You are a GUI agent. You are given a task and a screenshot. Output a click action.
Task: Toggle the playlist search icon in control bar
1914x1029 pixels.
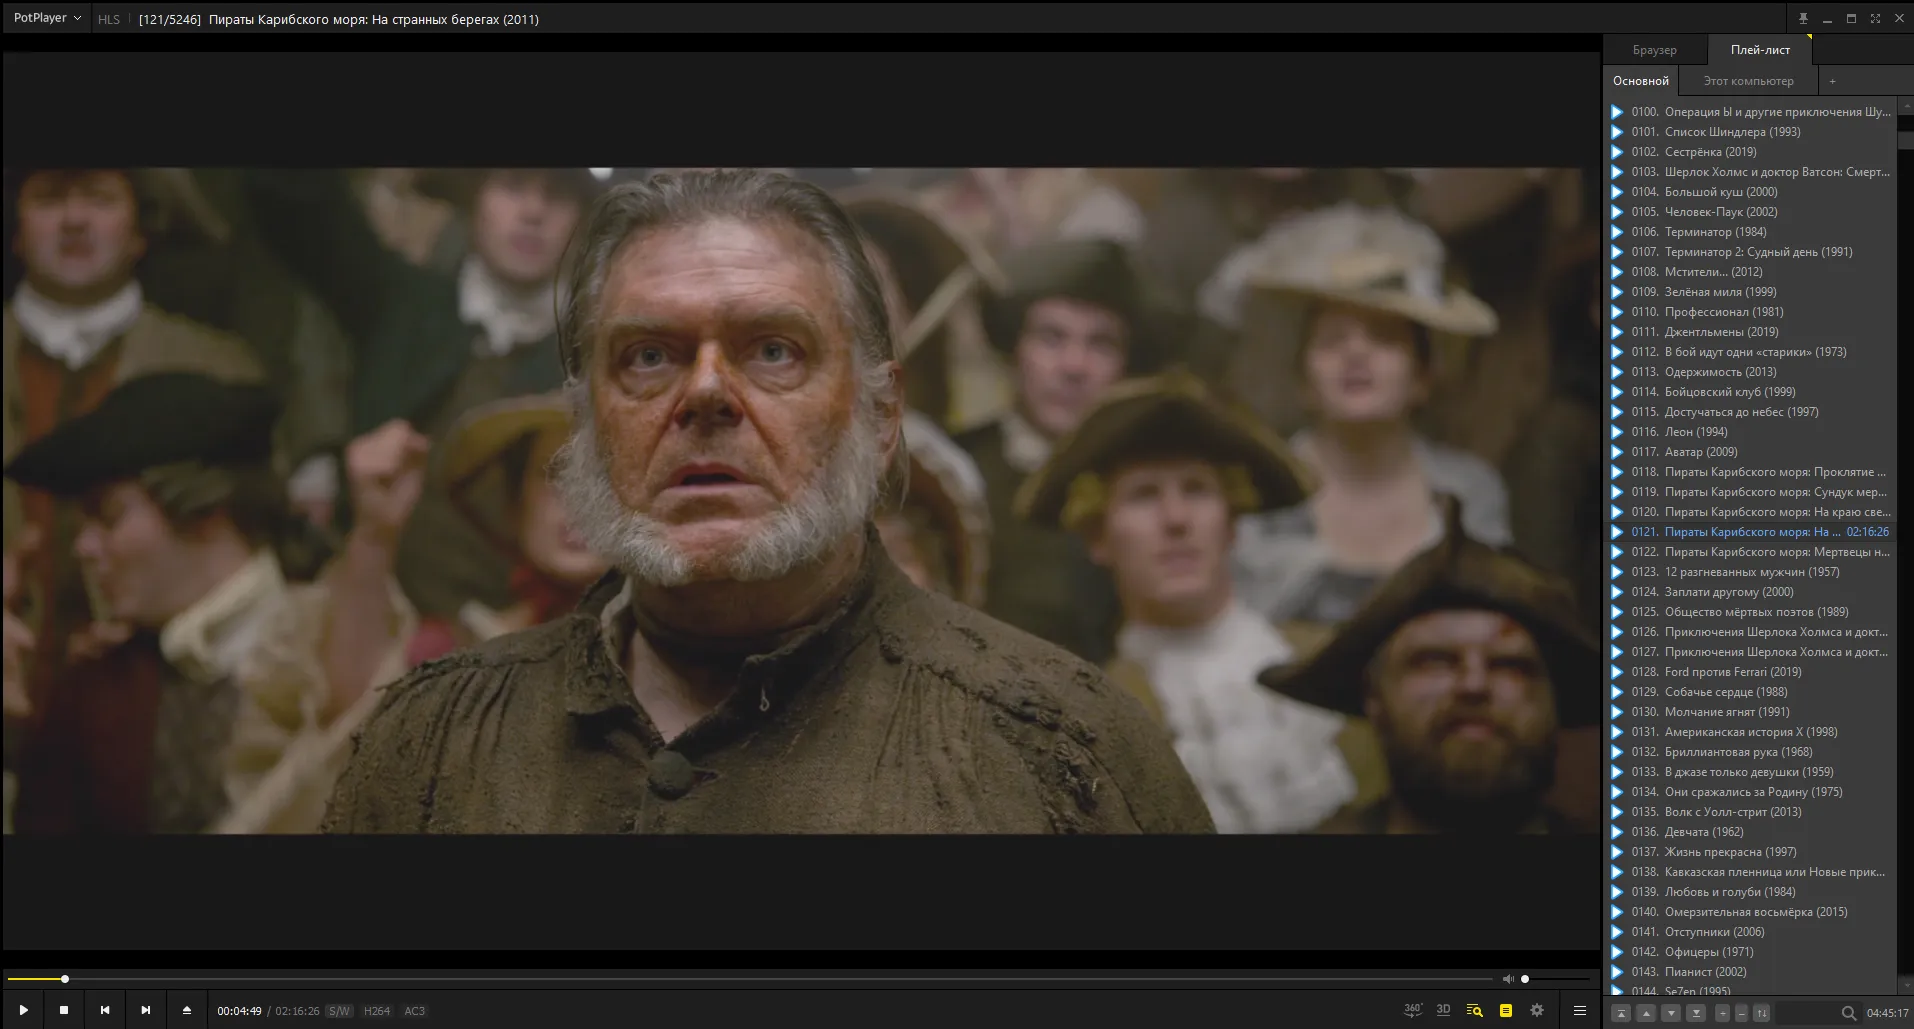click(1474, 1010)
